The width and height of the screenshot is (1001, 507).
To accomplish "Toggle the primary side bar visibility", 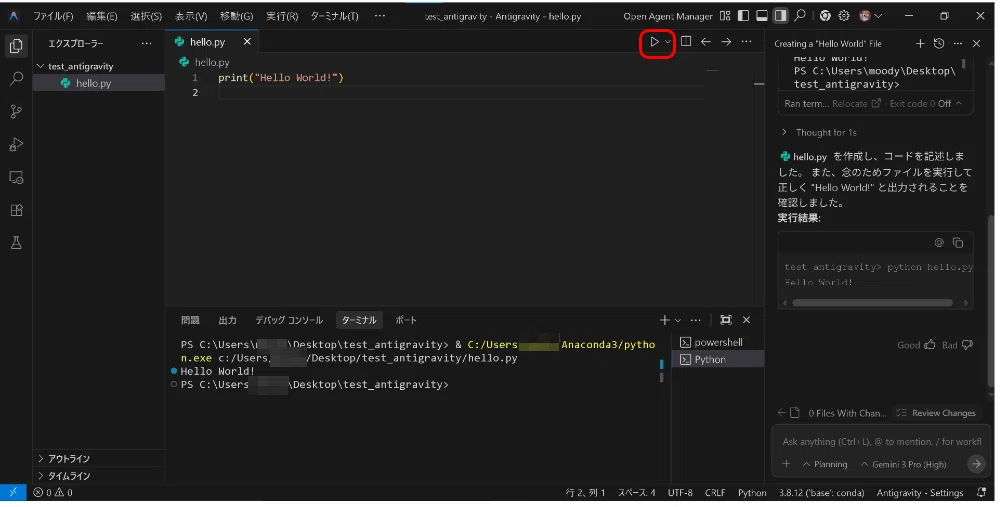I will pos(743,16).
